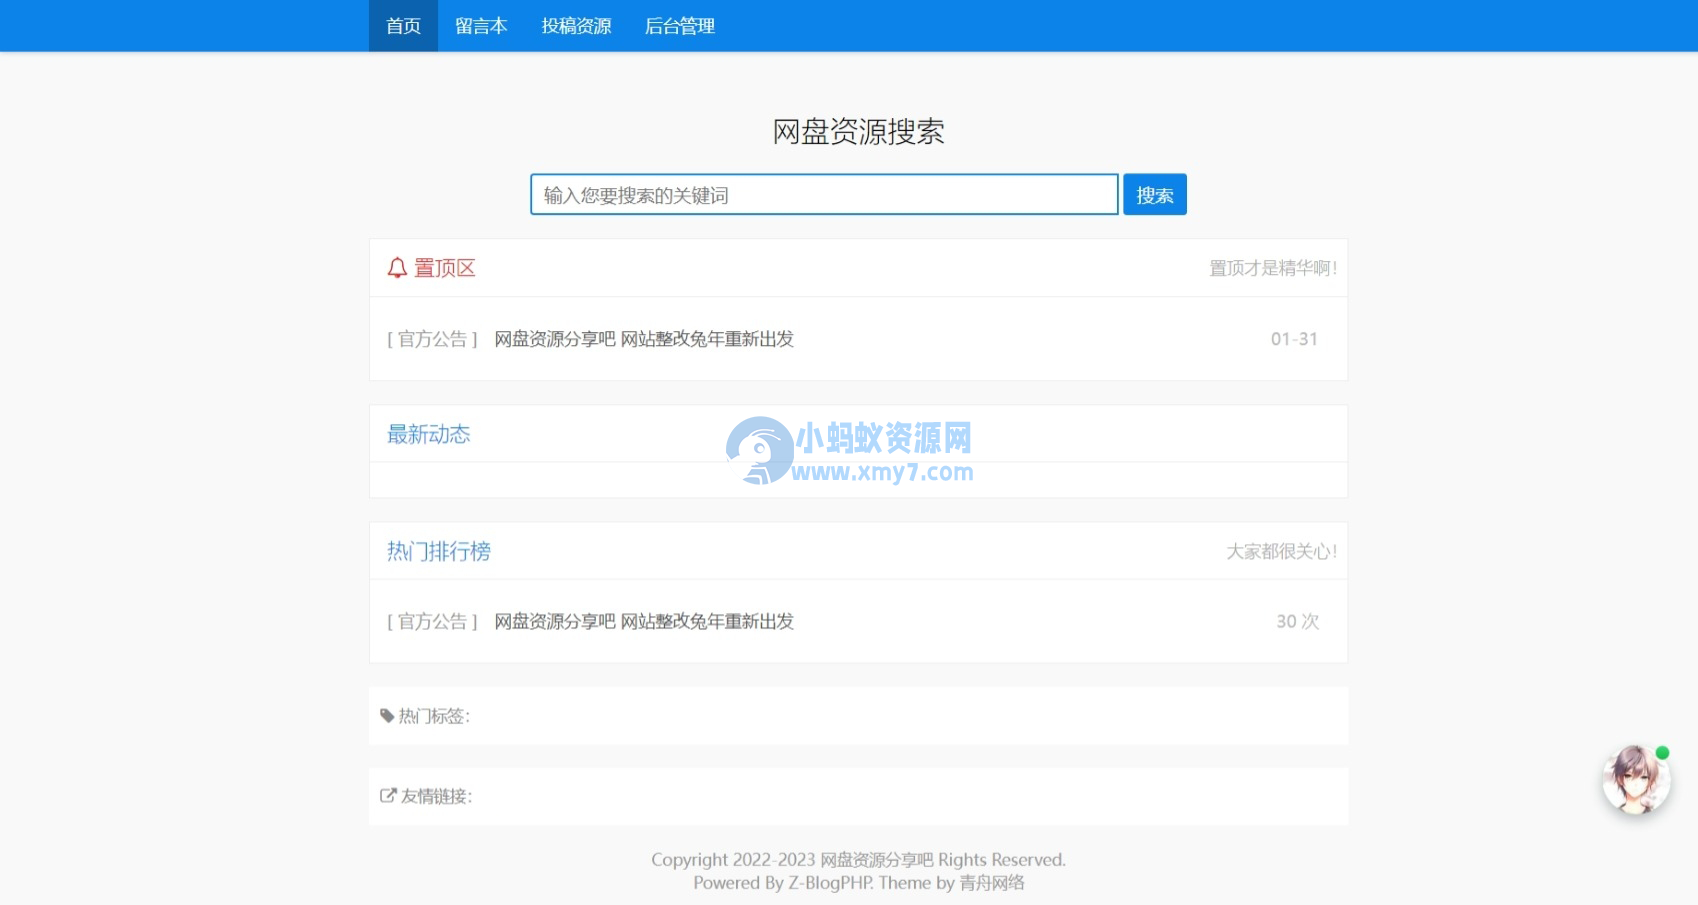Click date 01-31 in pinned row

click(x=1294, y=339)
